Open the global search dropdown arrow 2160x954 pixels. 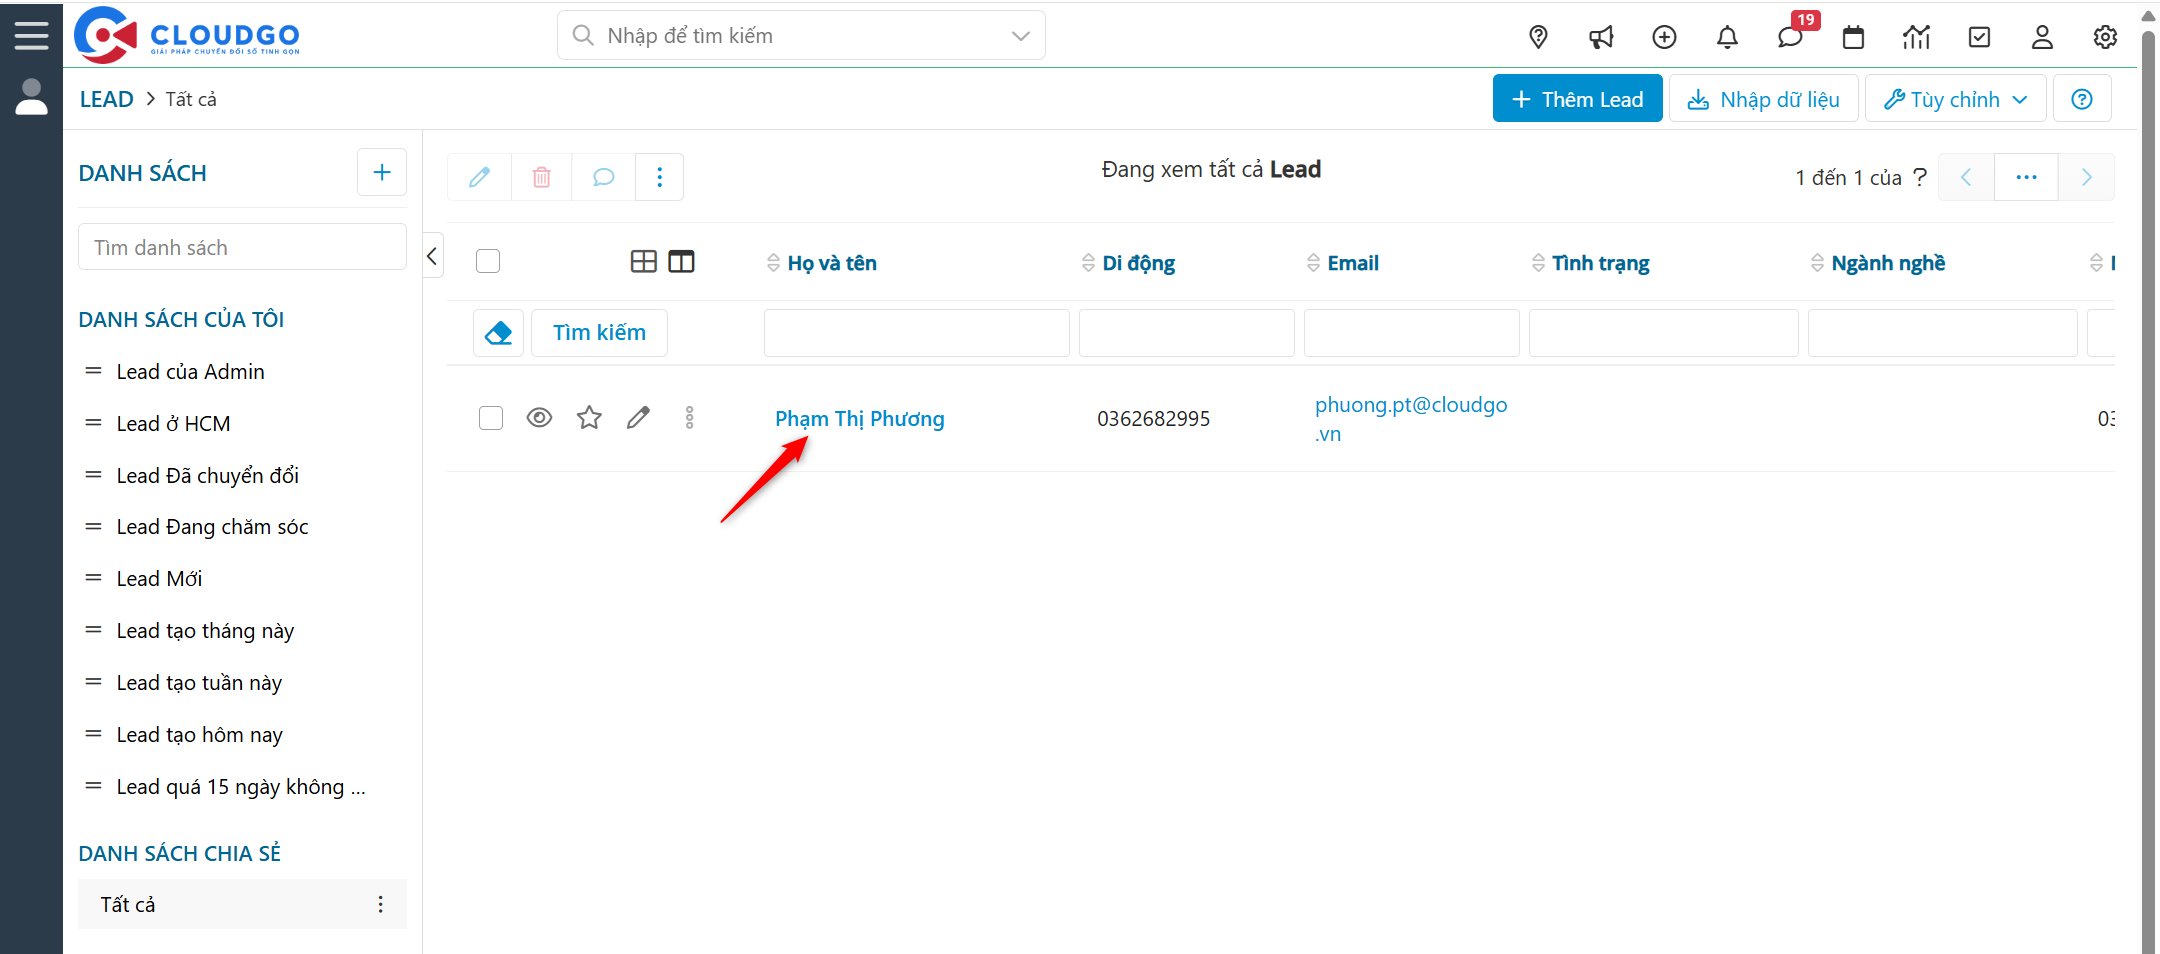click(1020, 36)
